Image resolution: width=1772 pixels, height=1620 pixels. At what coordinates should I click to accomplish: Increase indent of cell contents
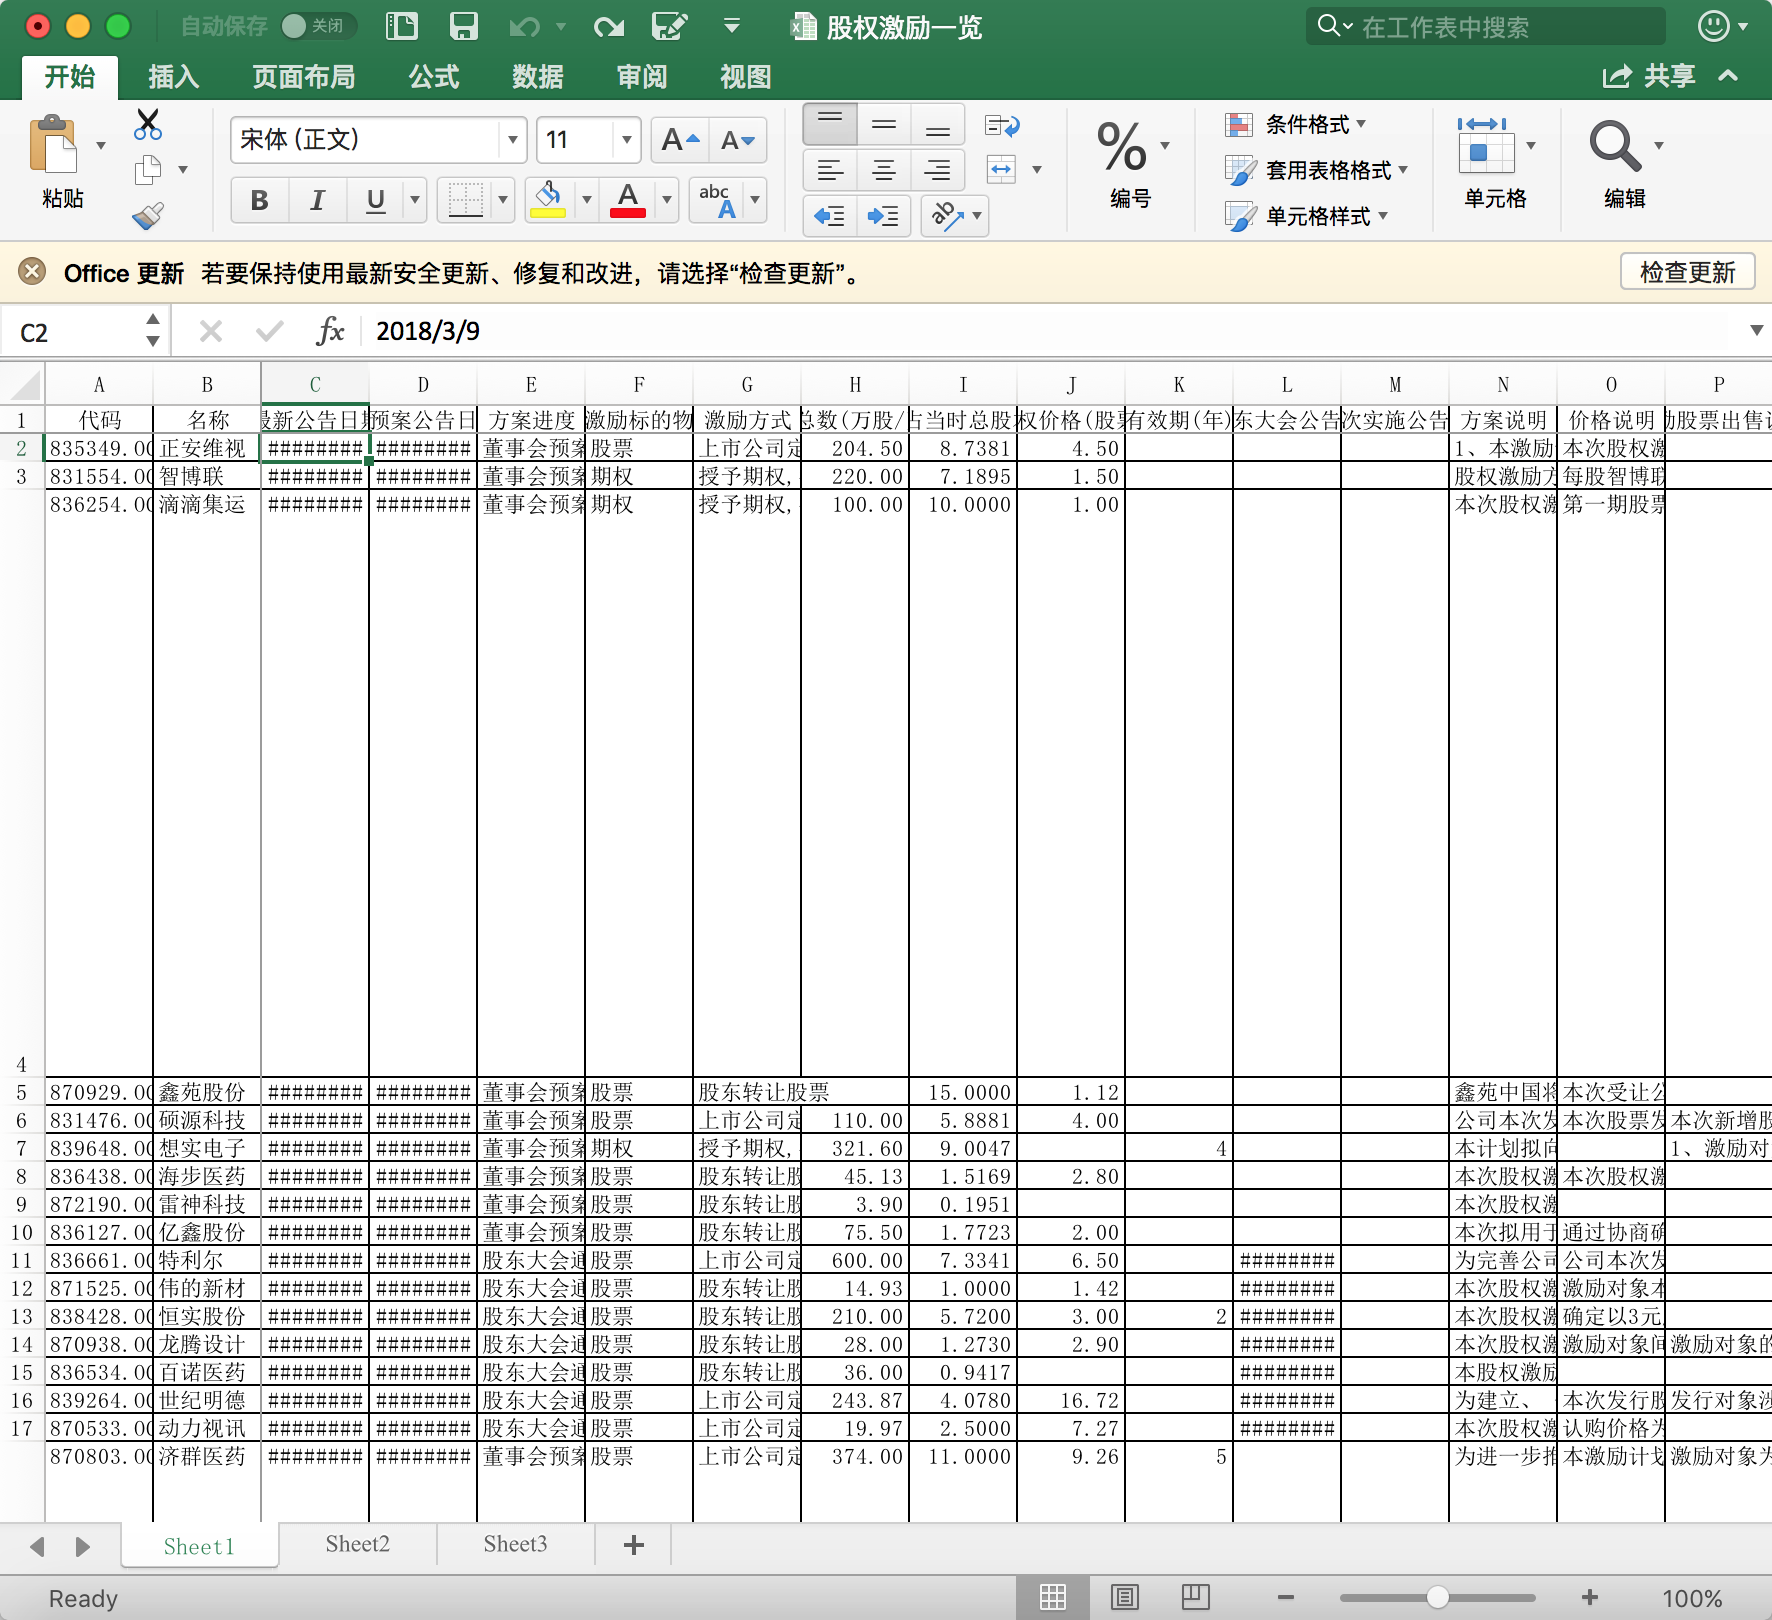coord(884,216)
